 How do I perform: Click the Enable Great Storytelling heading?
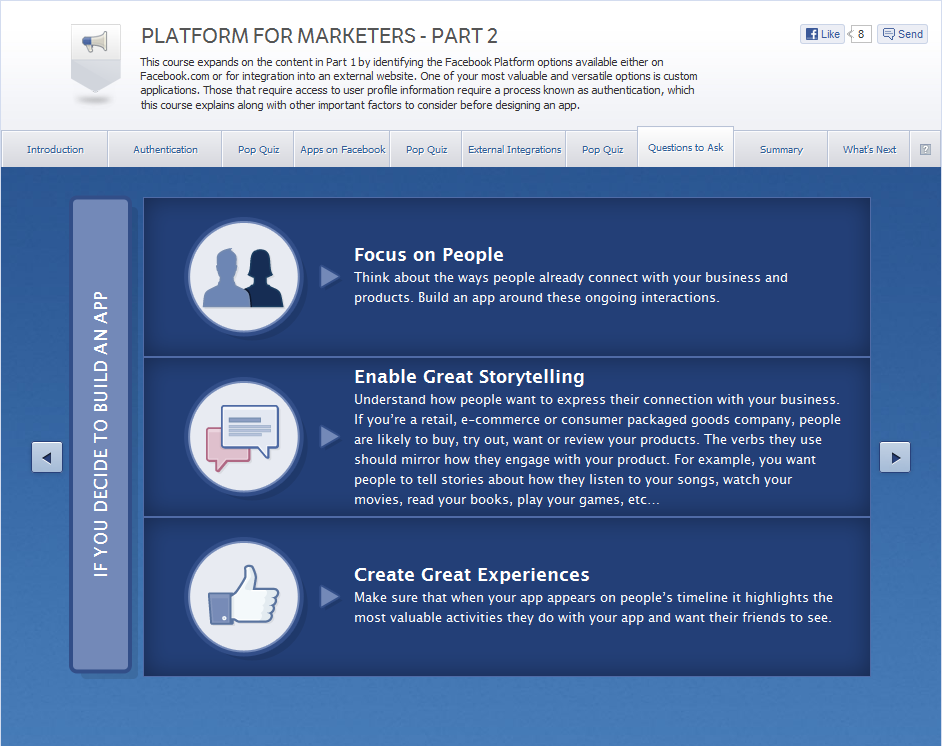click(x=469, y=377)
